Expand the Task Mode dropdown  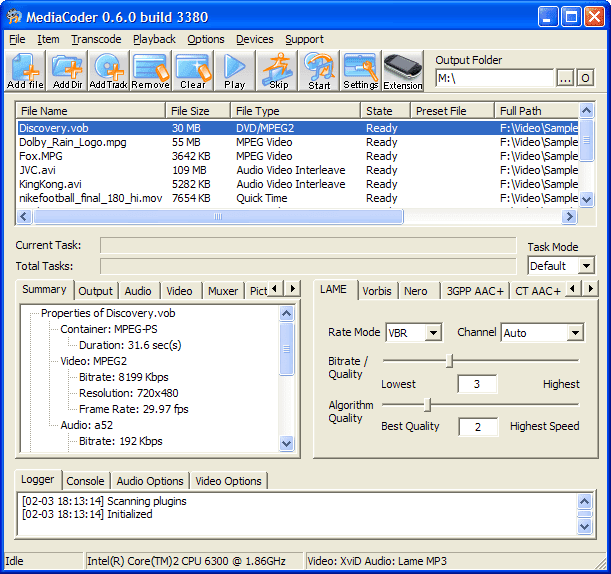pyautogui.click(x=586, y=266)
